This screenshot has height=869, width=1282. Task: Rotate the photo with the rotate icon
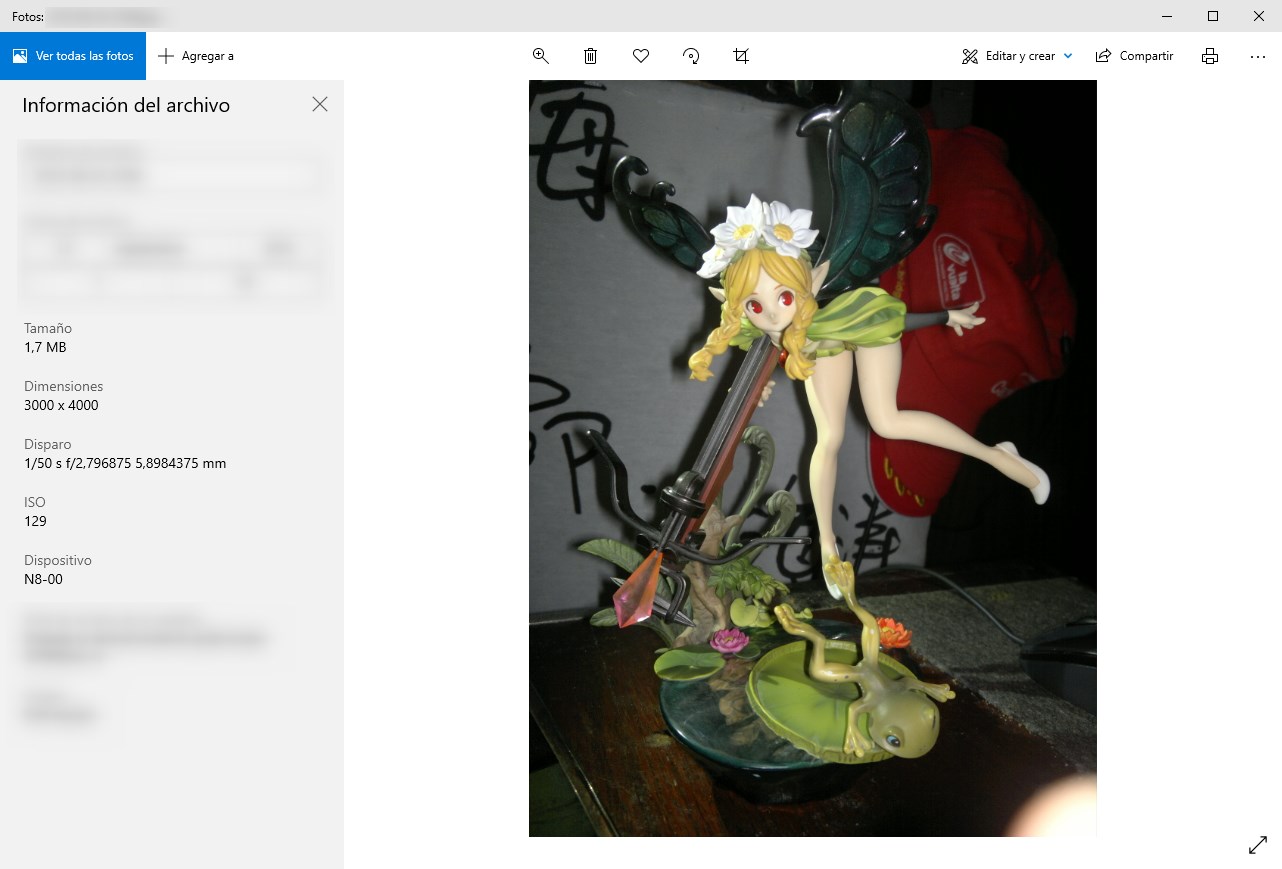tap(691, 56)
